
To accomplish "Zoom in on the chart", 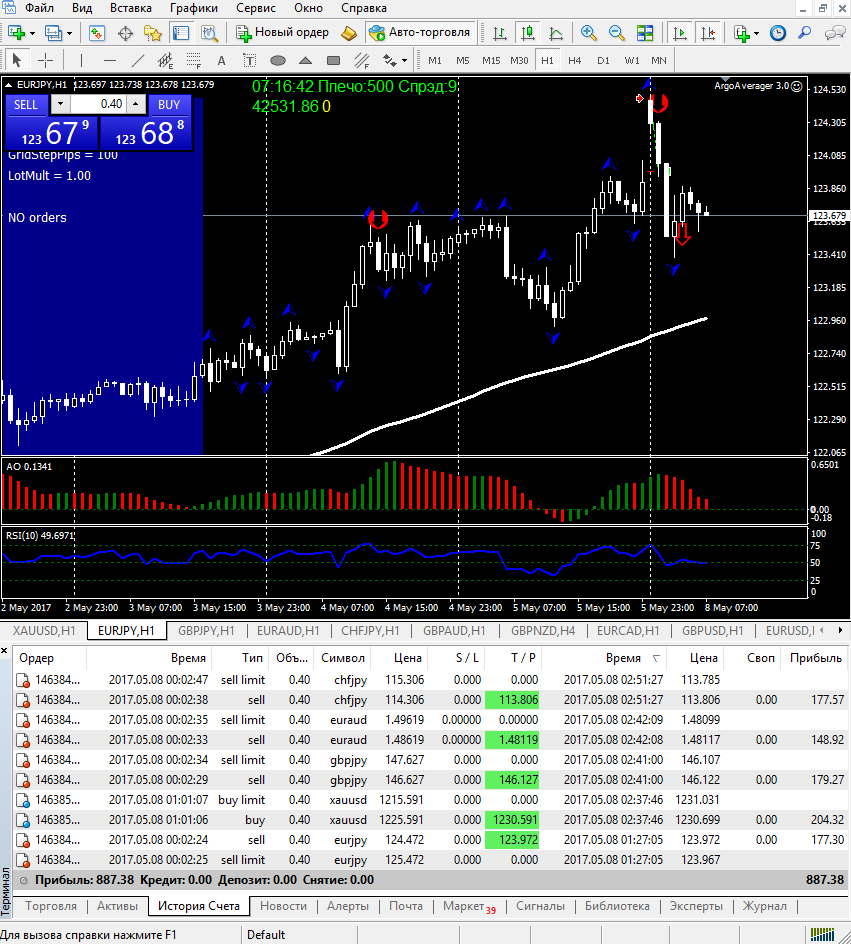I will coord(589,33).
